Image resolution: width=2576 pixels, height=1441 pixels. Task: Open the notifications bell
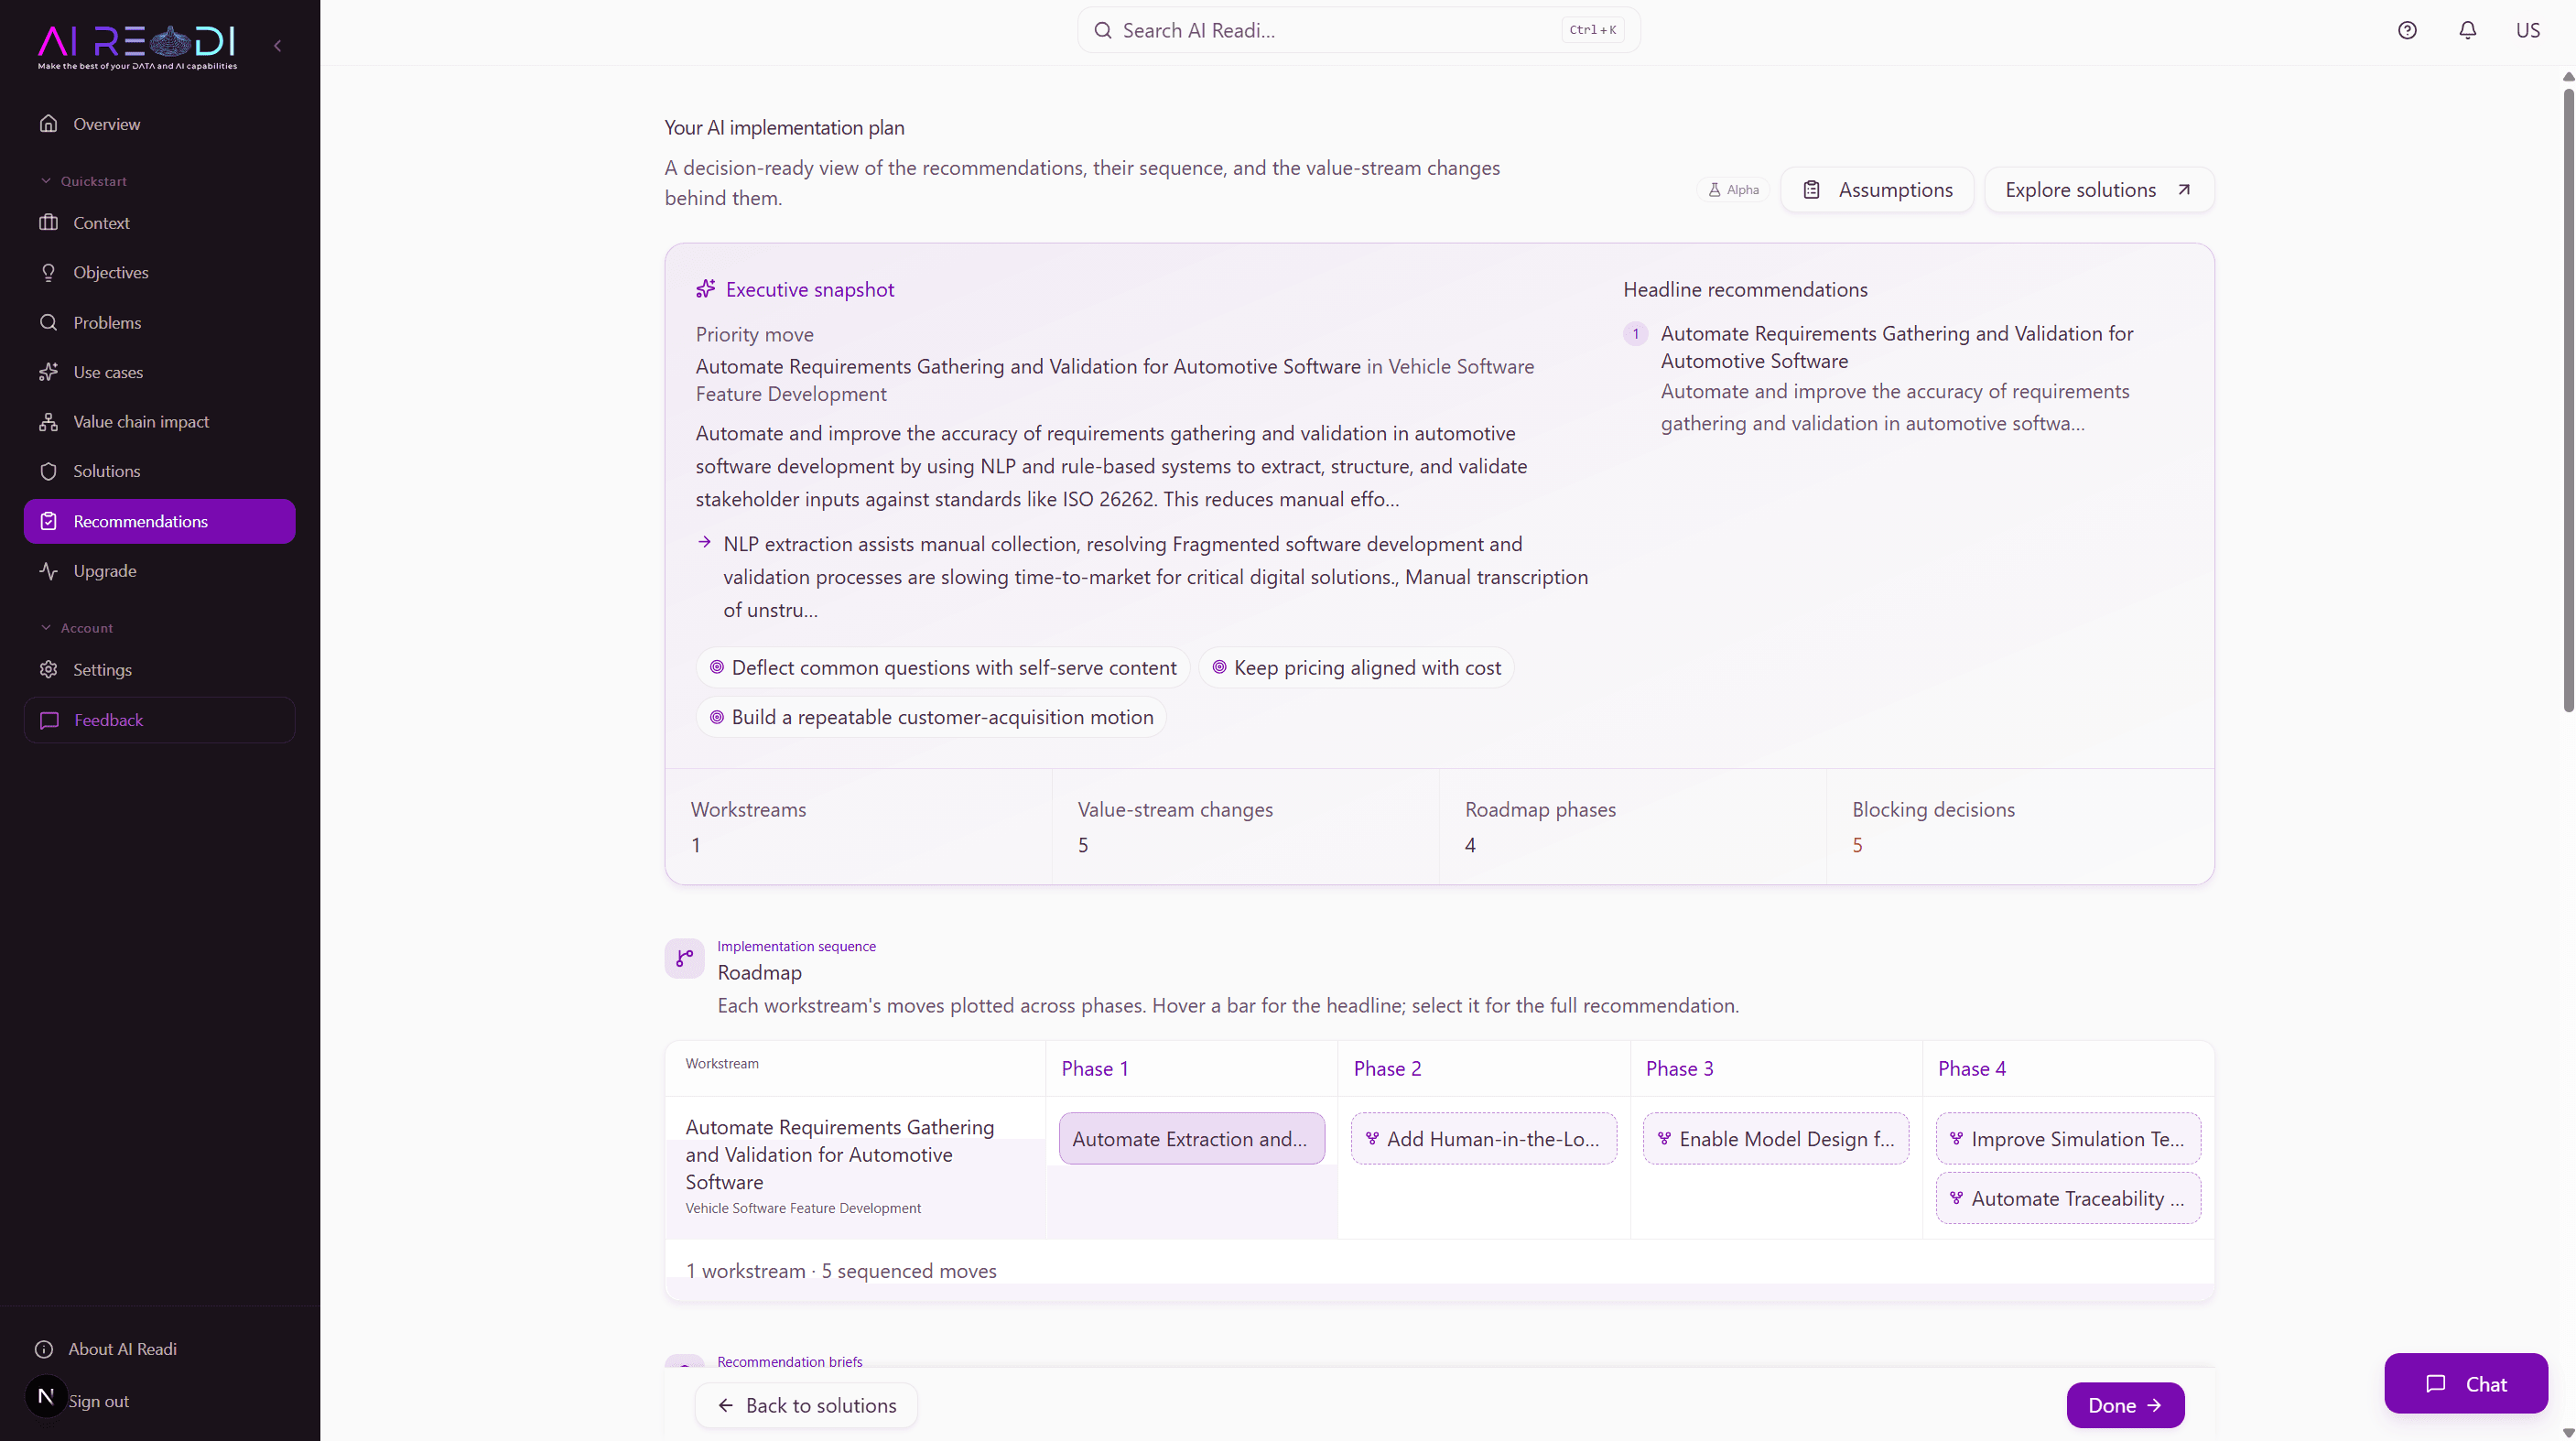2467,30
